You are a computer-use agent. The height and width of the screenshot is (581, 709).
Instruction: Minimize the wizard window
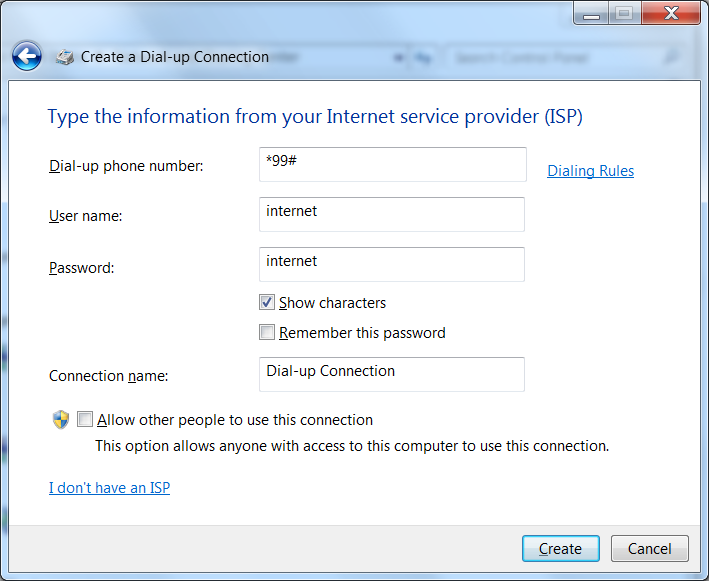click(x=592, y=14)
